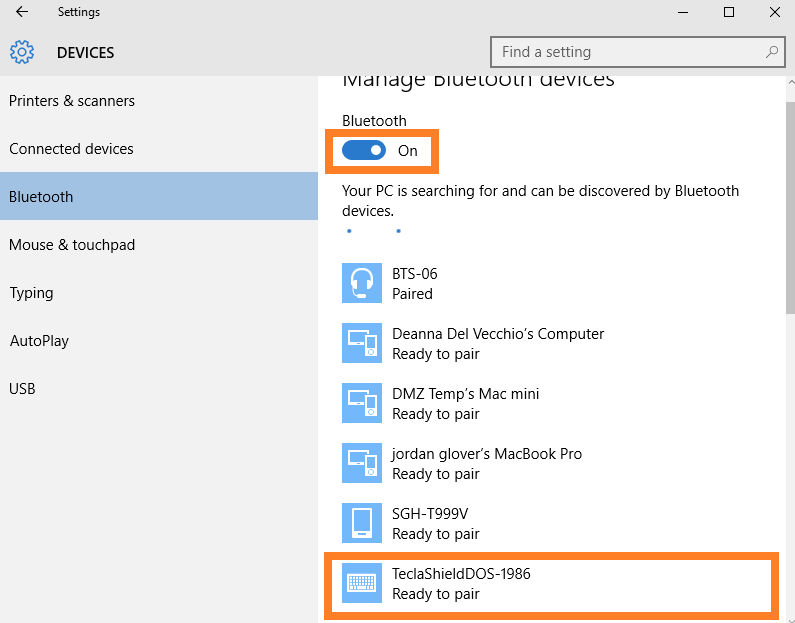The image size is (795, 623).
Task: Switch to Typing settings
Action: (x=31, y=293)
